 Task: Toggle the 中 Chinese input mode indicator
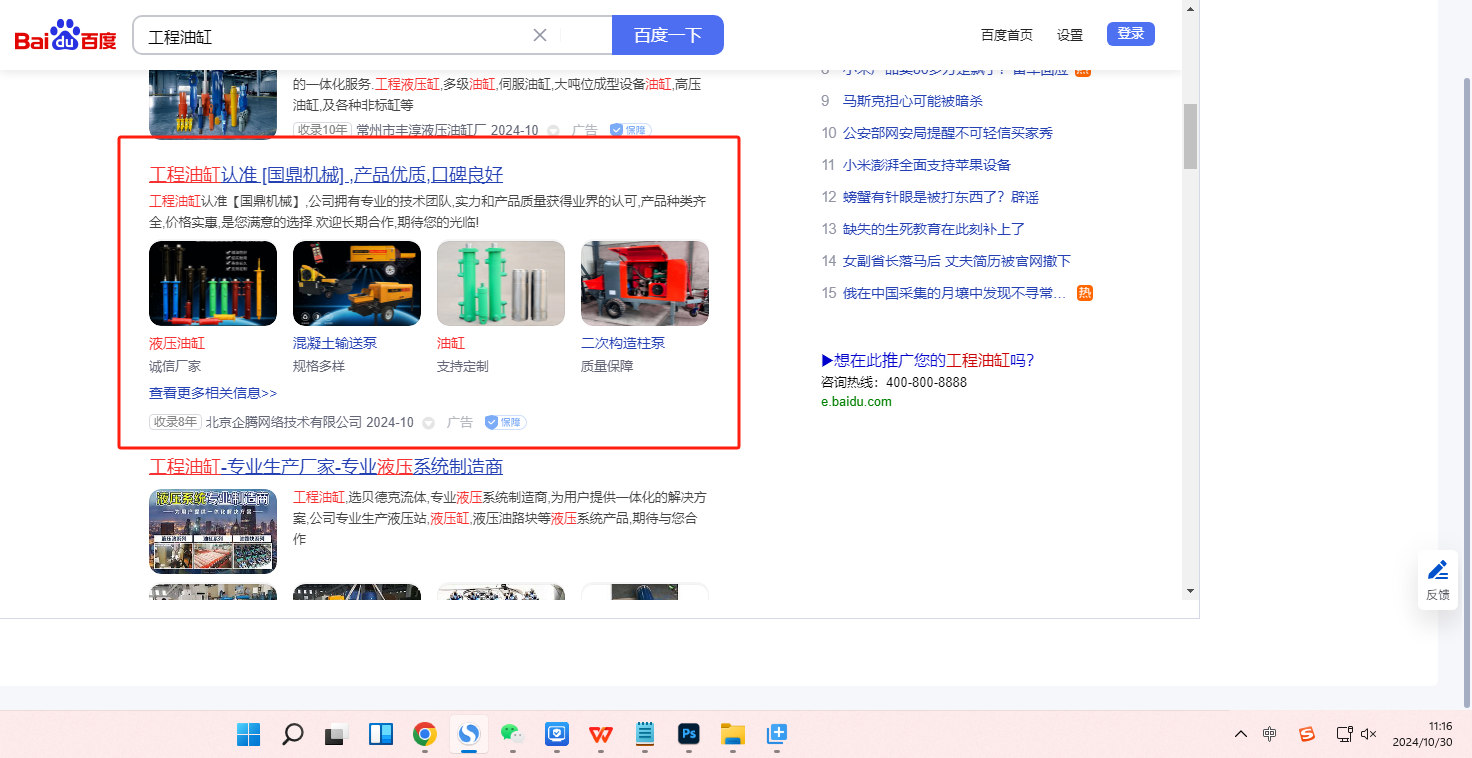click(1269, 735)
